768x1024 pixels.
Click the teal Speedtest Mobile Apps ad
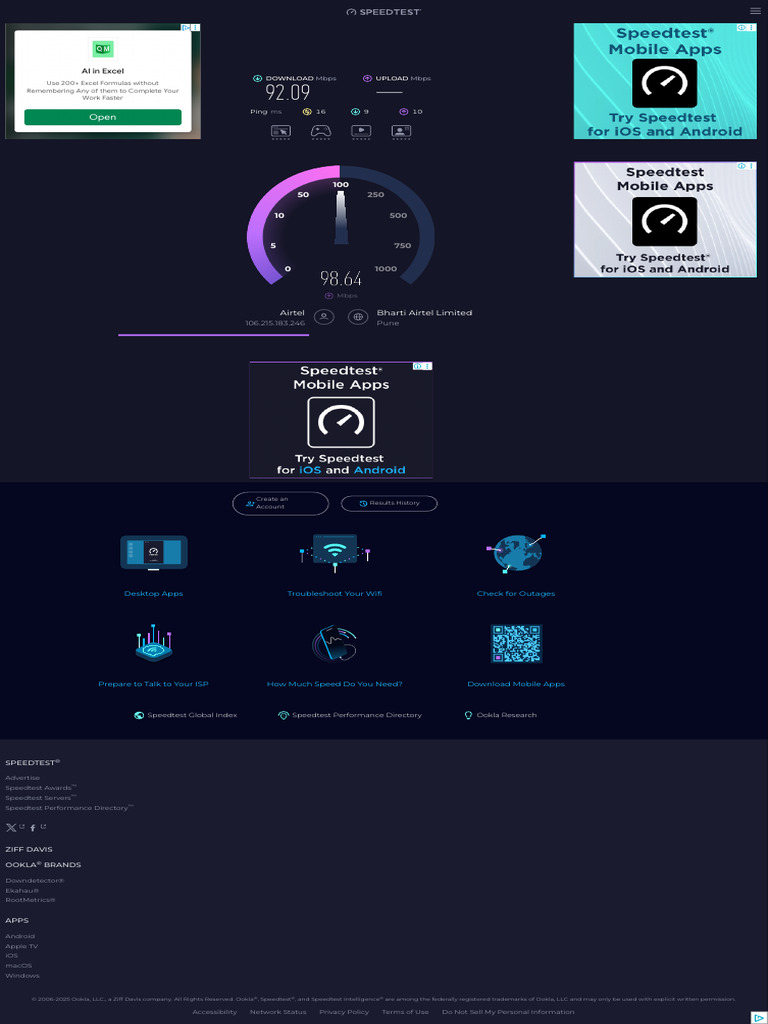pos(665,81)
